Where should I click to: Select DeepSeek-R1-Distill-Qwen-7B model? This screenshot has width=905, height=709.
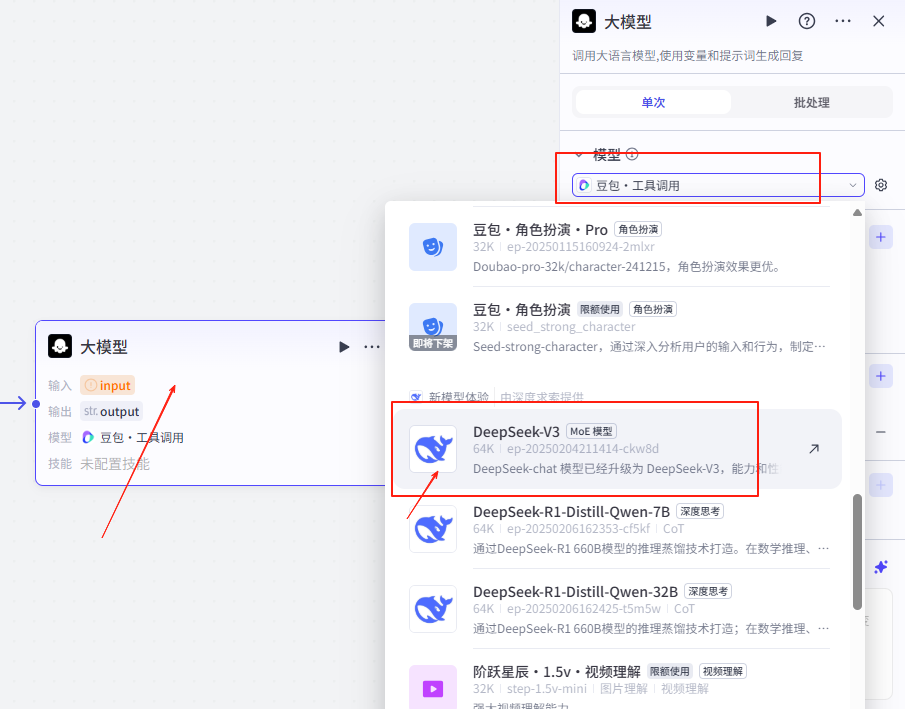coord(619,529)
